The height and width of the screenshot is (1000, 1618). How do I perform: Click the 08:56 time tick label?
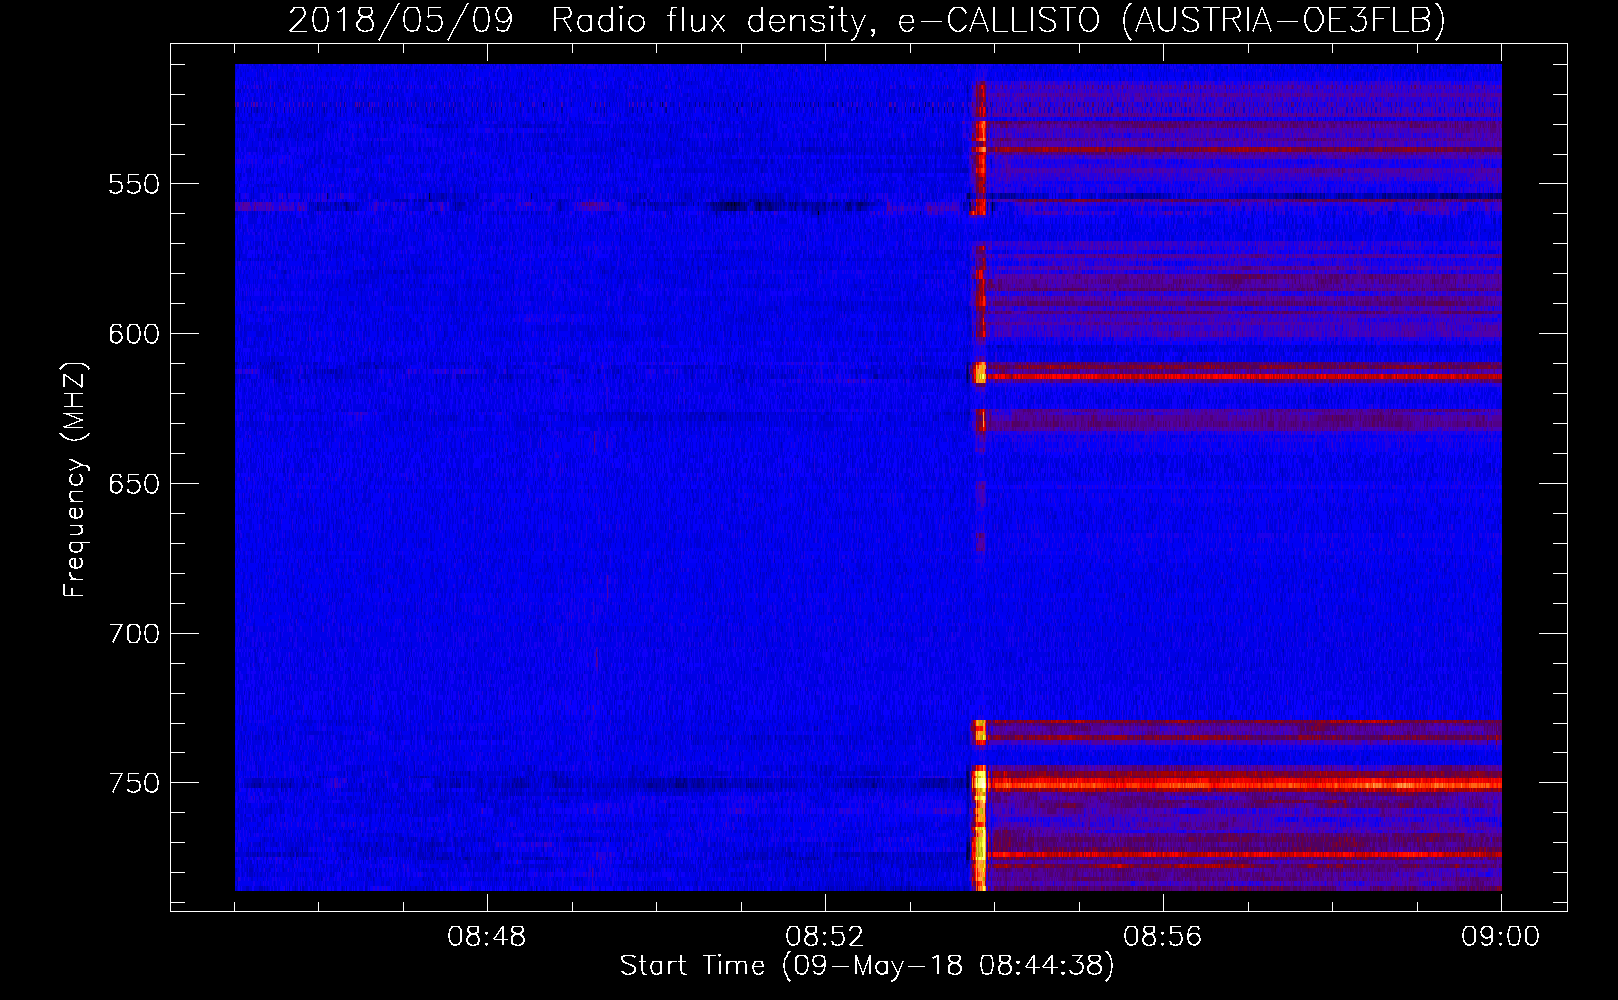tap(1162, 937)
